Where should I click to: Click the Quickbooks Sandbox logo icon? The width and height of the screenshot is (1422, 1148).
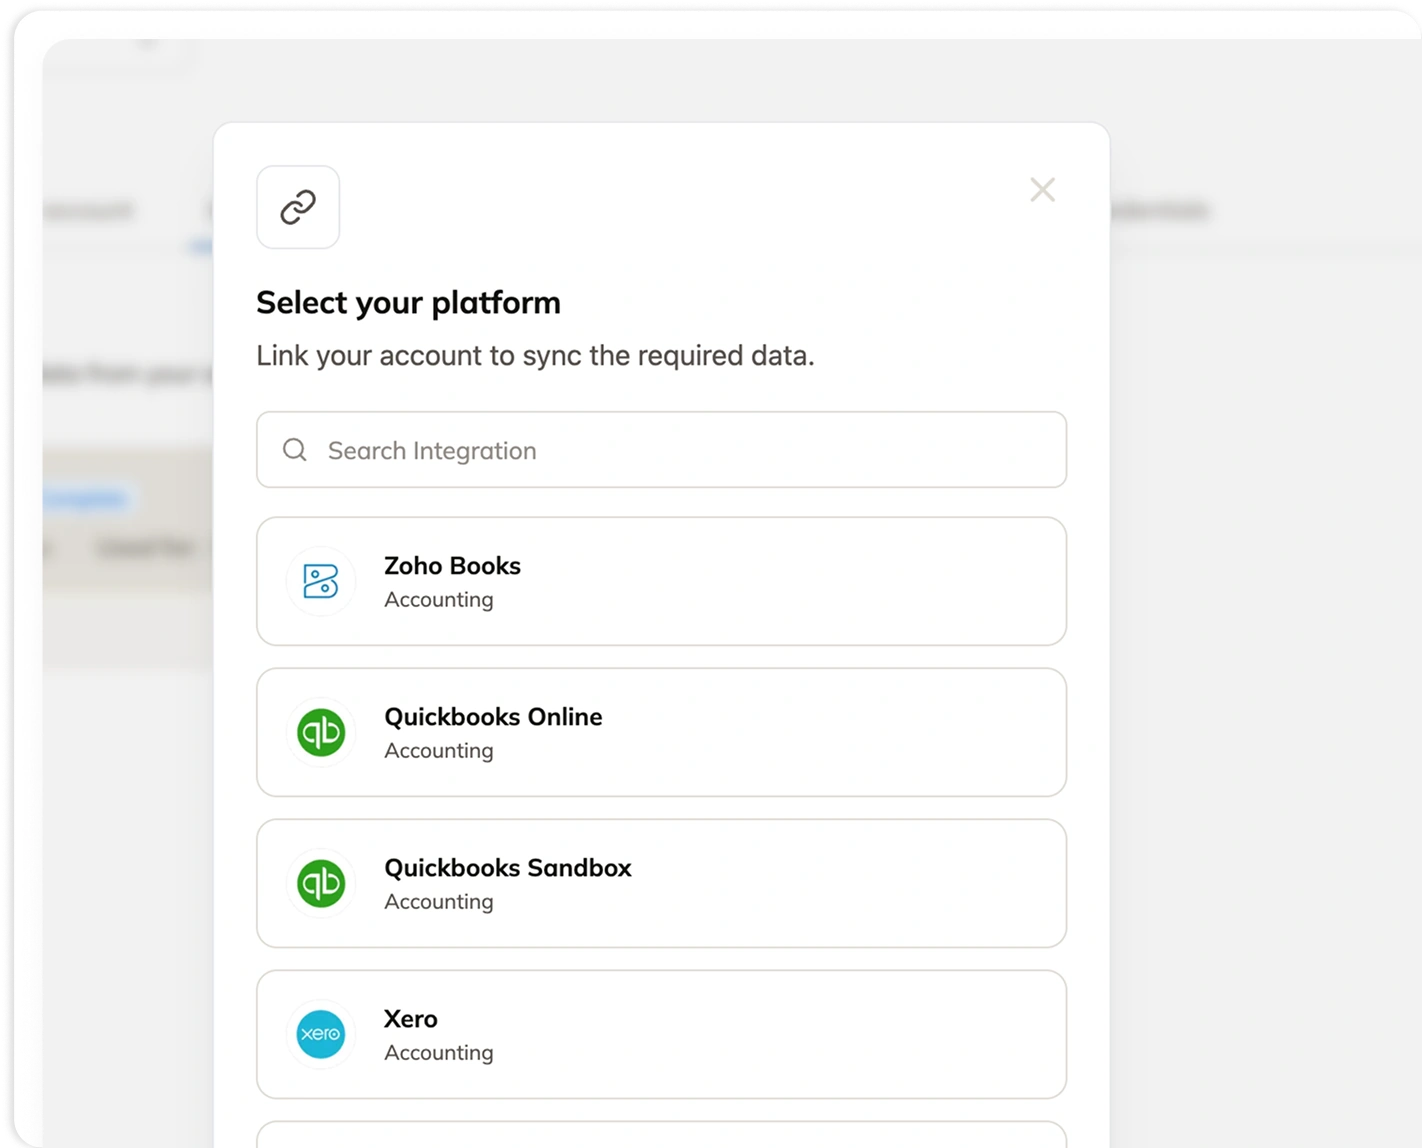[x=321, y=883]
